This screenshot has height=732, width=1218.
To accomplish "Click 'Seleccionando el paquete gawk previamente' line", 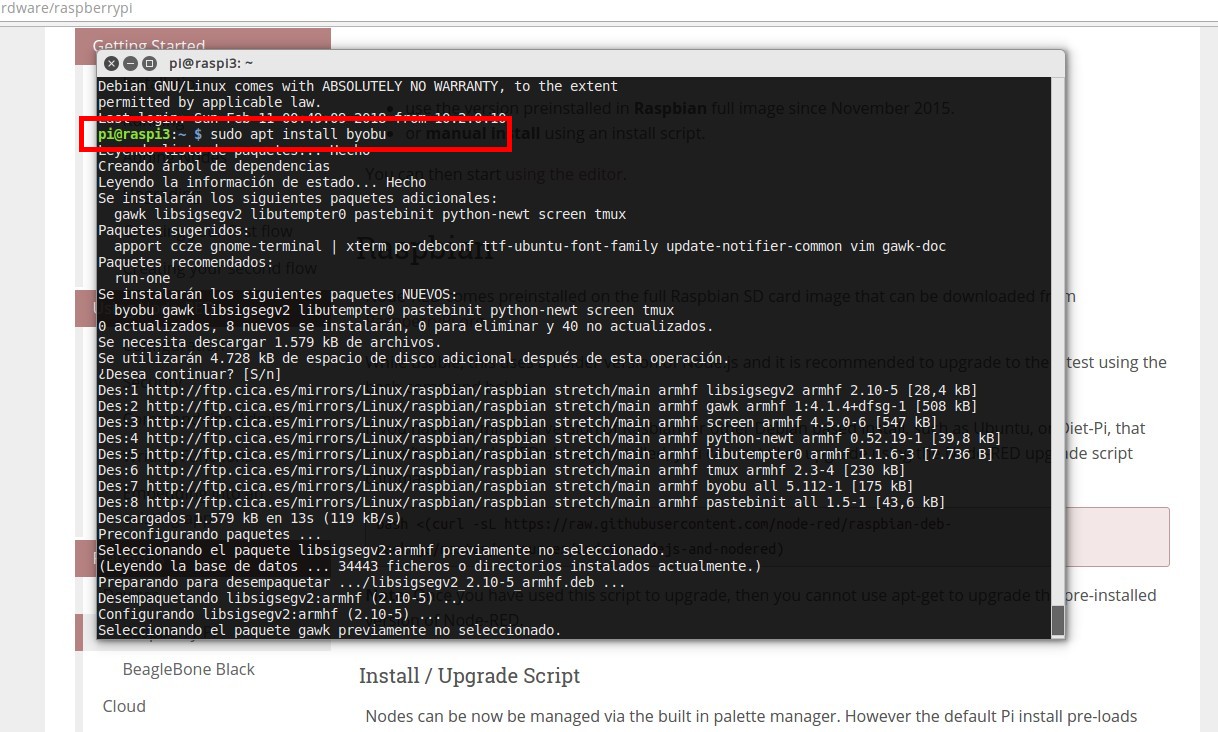I will (x=330, y=630).
